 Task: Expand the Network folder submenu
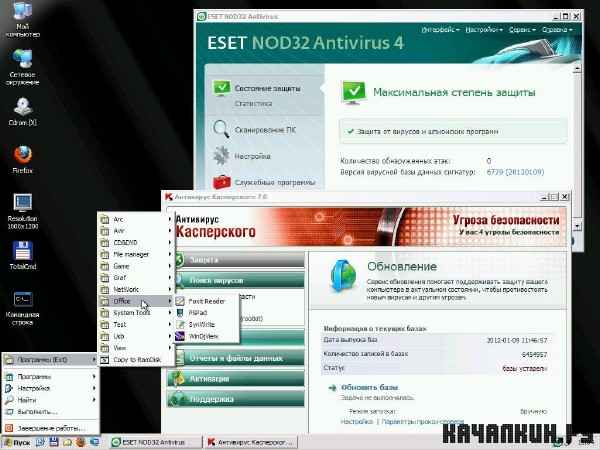136,289
